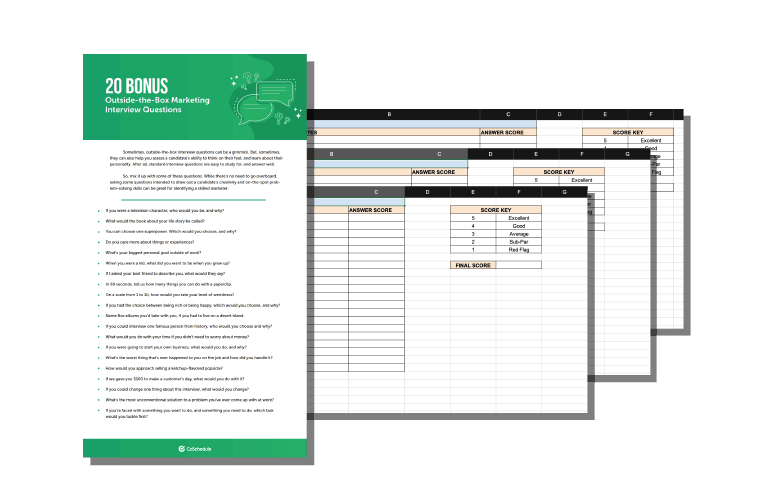Select column C header in middle spreadsheet
The width and height of the screenshot is (771, 500).
pyautogui.click(x=439, y=154)
